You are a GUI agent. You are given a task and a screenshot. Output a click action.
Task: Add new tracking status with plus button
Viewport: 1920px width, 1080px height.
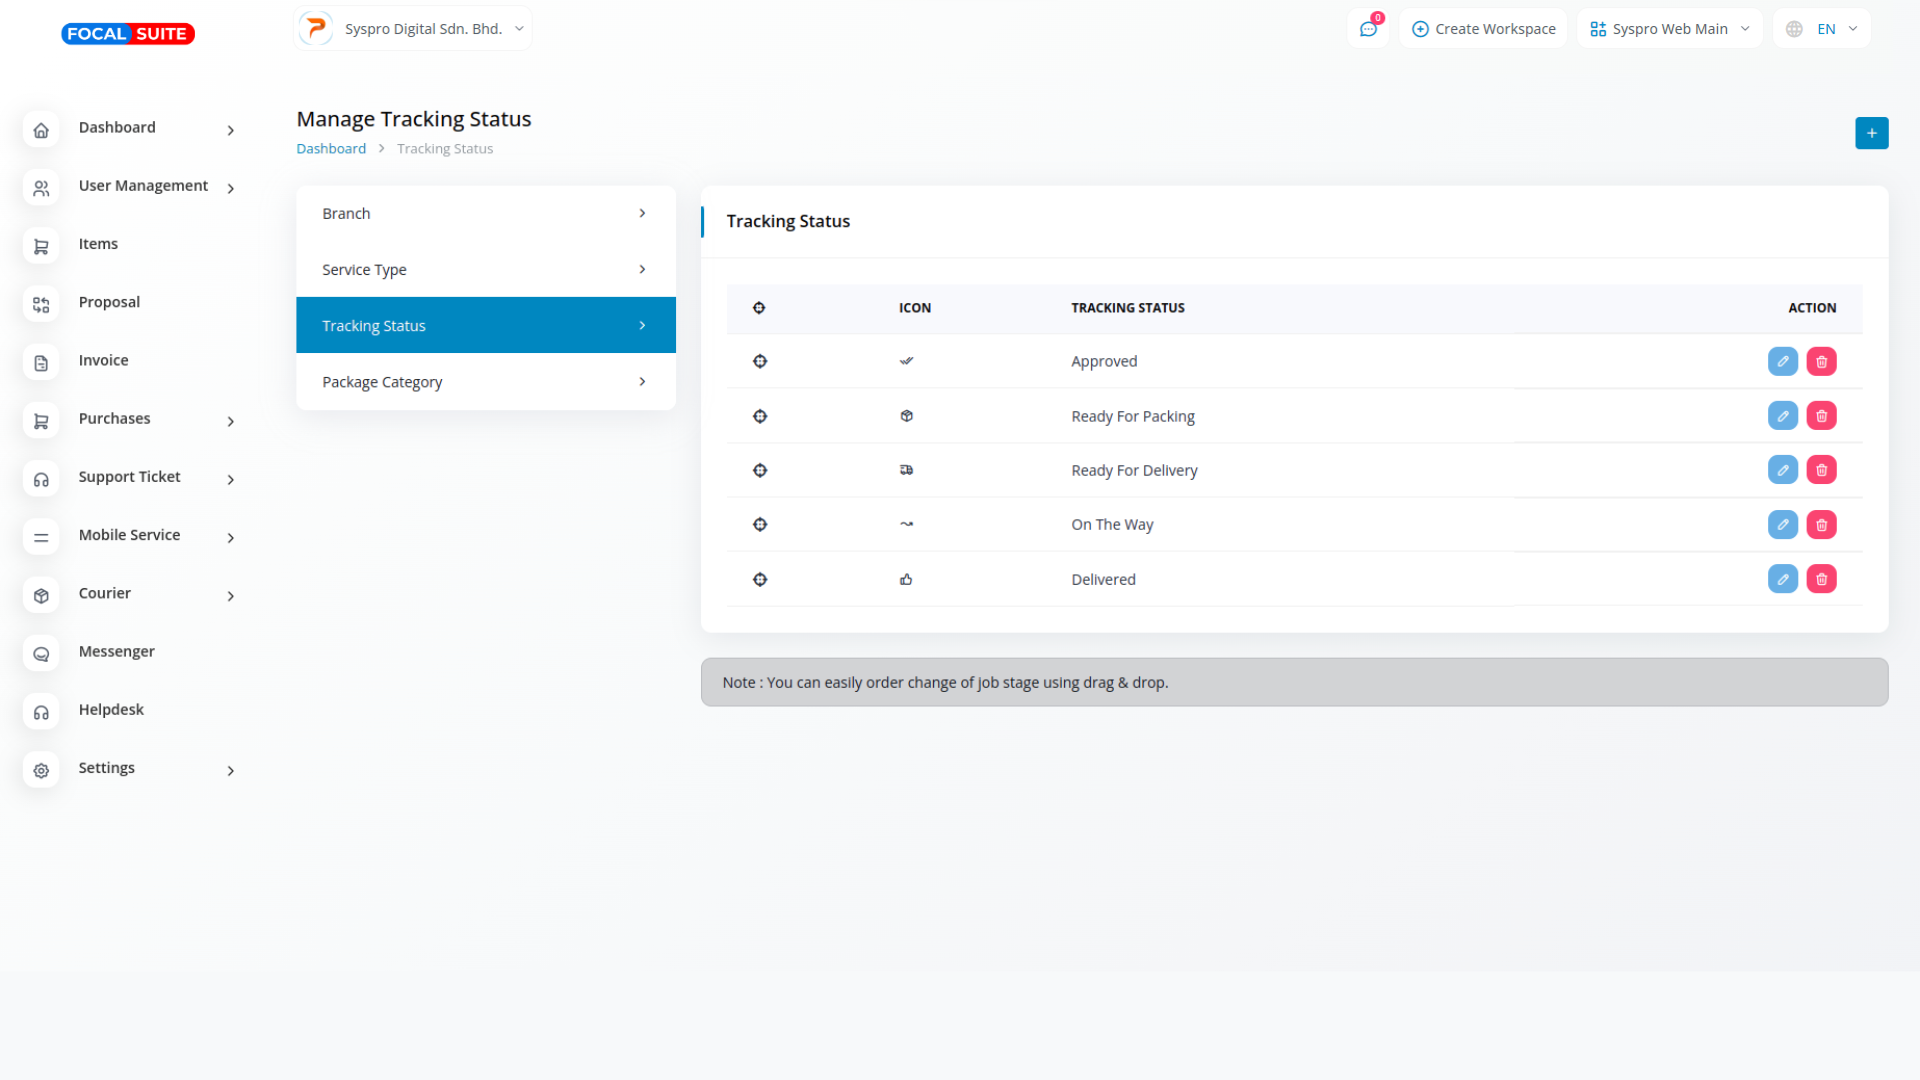[x=1871, y=133]
